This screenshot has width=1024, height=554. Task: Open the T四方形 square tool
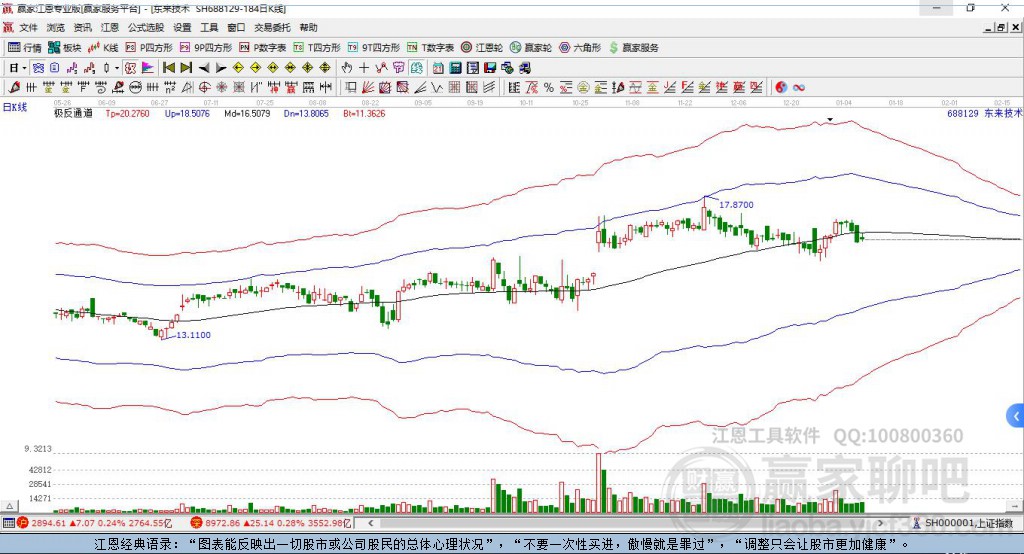317,48
